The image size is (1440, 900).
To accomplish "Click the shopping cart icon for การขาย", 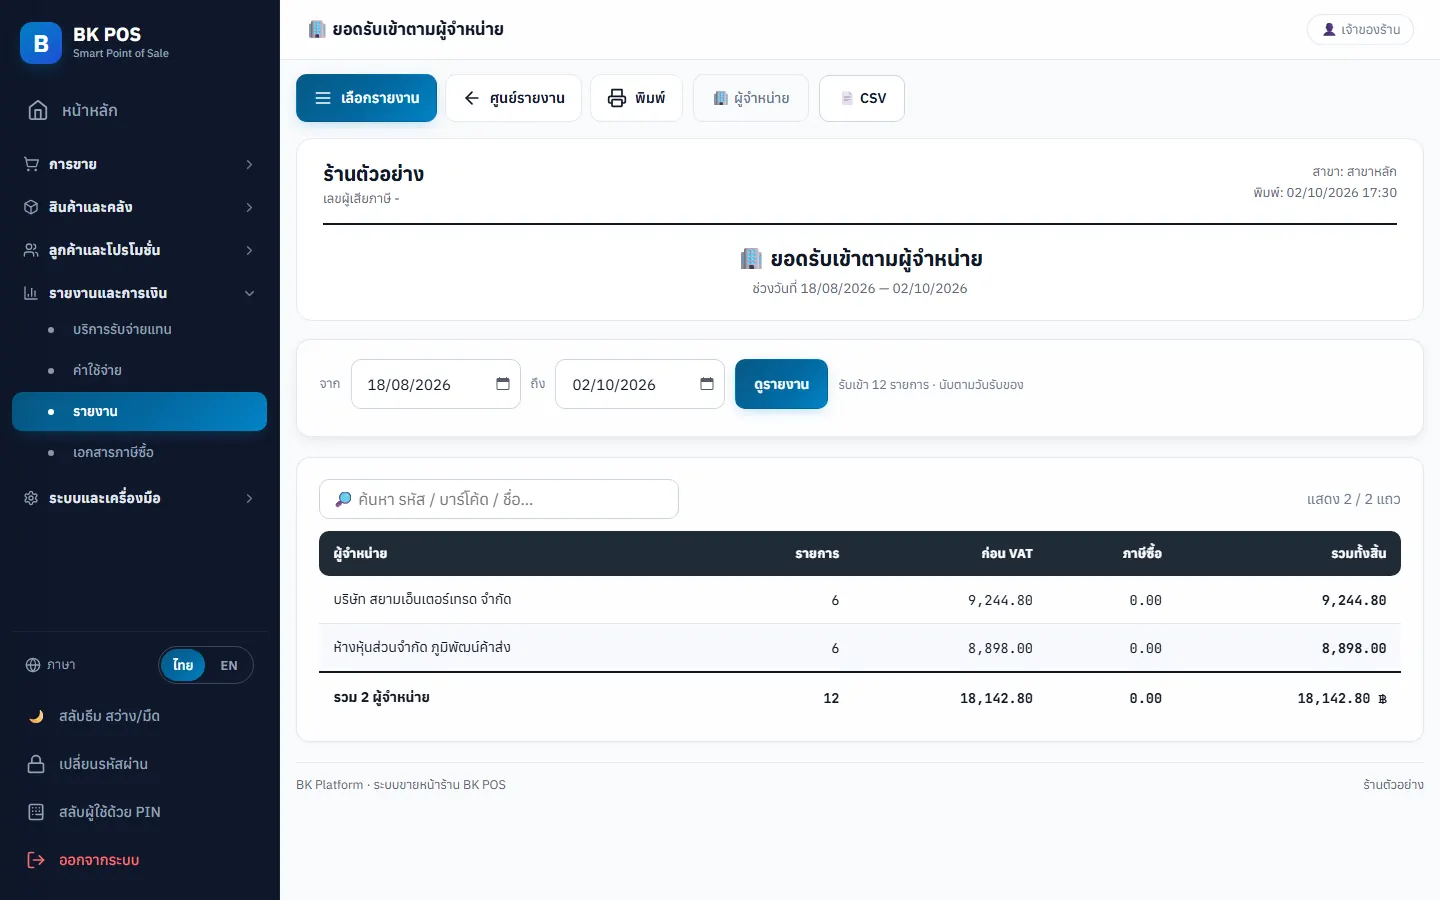I will tap(31, 164).
